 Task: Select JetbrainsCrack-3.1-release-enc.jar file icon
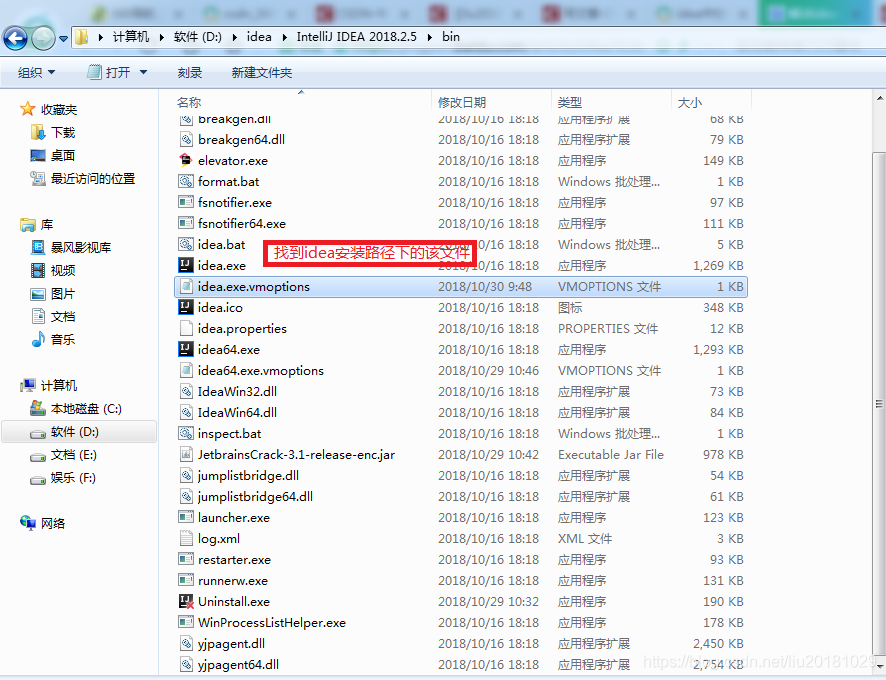[x=186, y=454]
